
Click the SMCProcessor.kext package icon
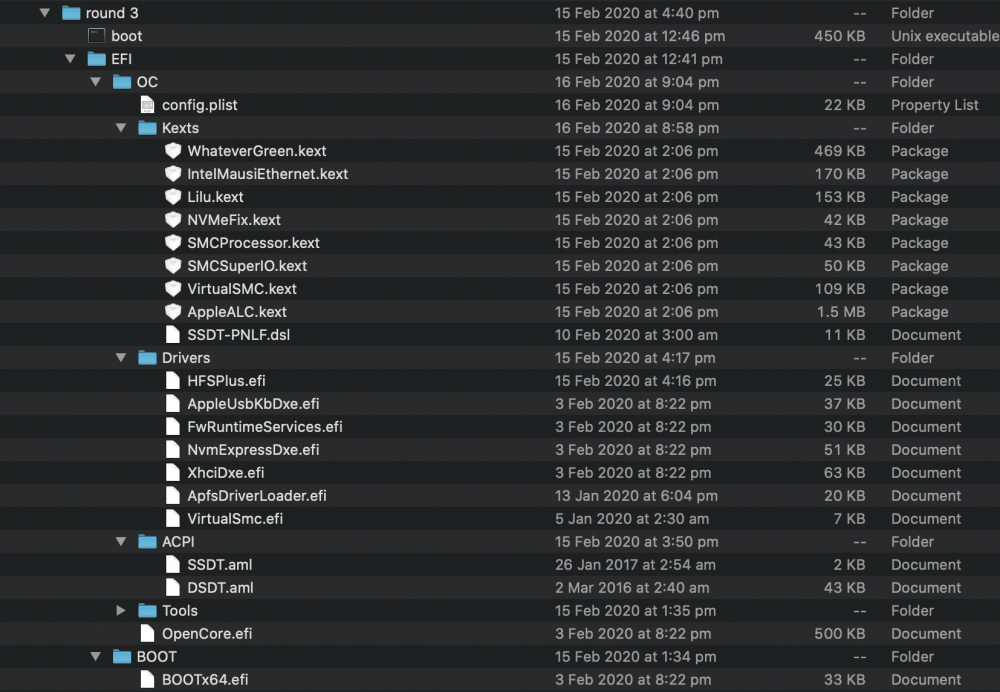[x=173, y=243]
